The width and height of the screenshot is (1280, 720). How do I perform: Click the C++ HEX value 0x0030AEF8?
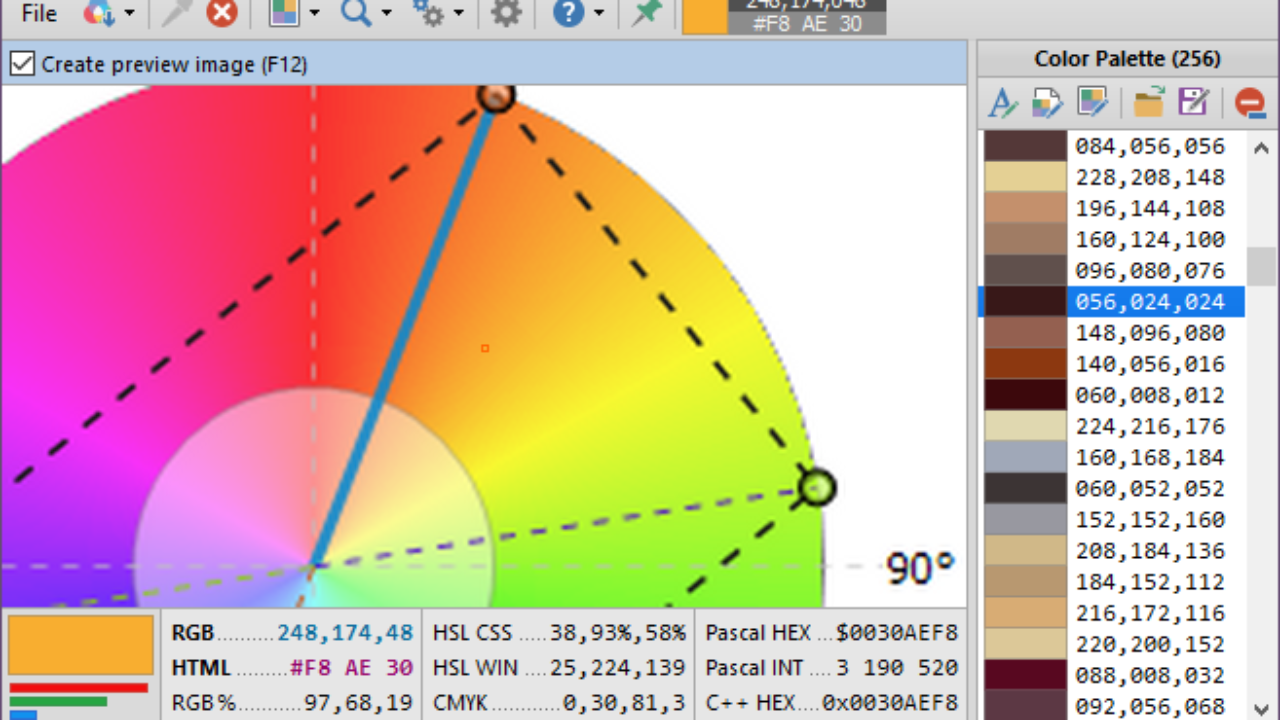click(x=890, y=703)
